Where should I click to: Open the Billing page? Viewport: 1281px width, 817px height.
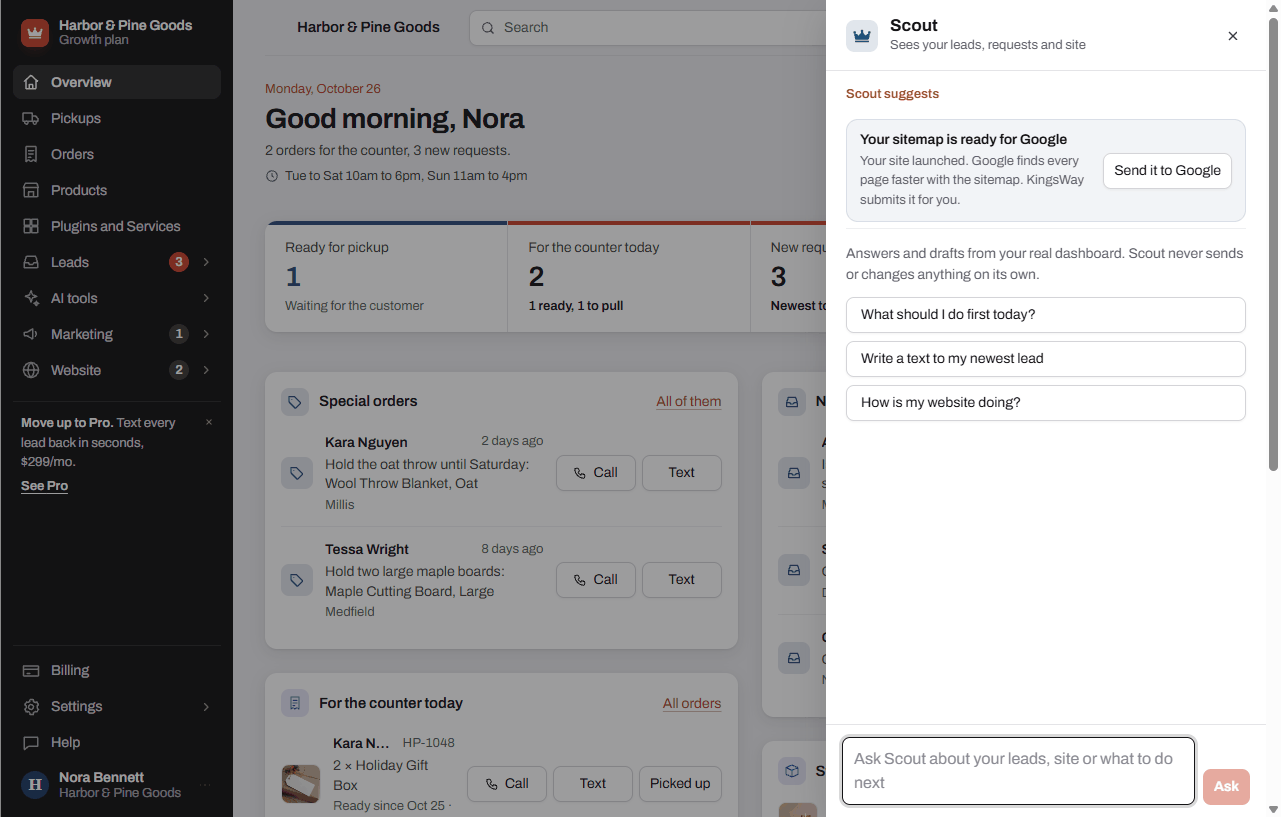click(x=117, y=670)
